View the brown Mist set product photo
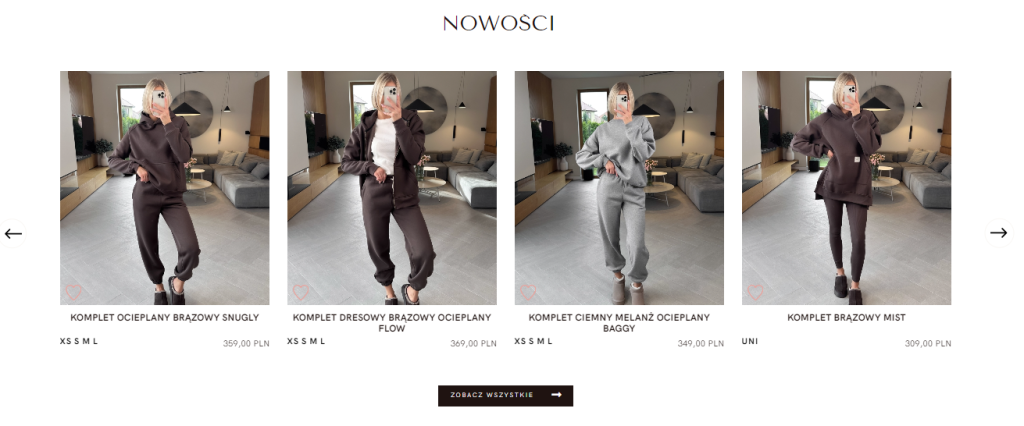The height and width of the screenshot is (426, 1024). point(846,188)
